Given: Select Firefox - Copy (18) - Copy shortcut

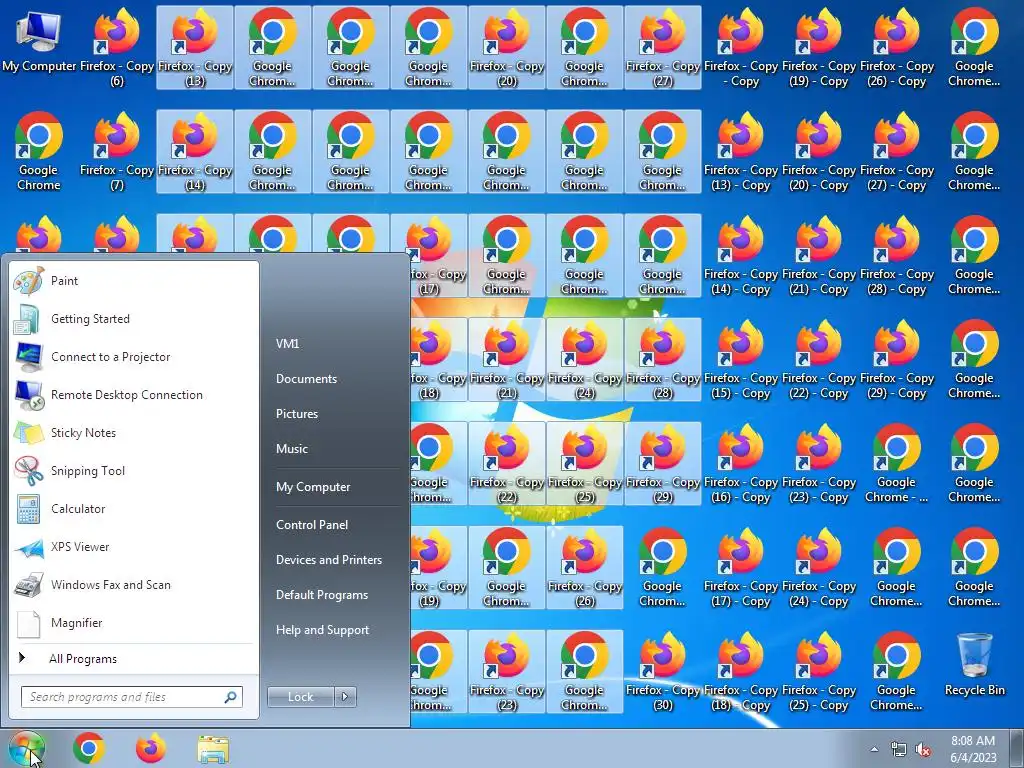Looking at the screenshot, I should pyautogui.click(x=741, y=672).
